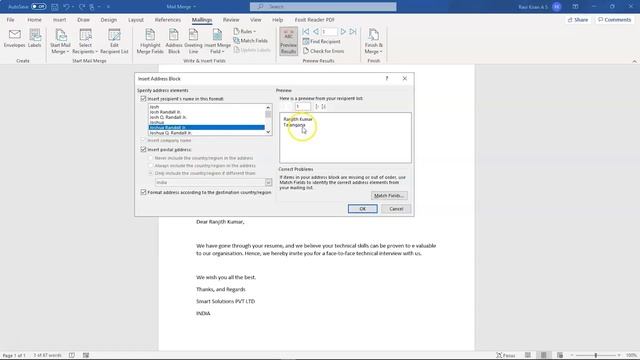Click Check for Errors

(324, 51)
